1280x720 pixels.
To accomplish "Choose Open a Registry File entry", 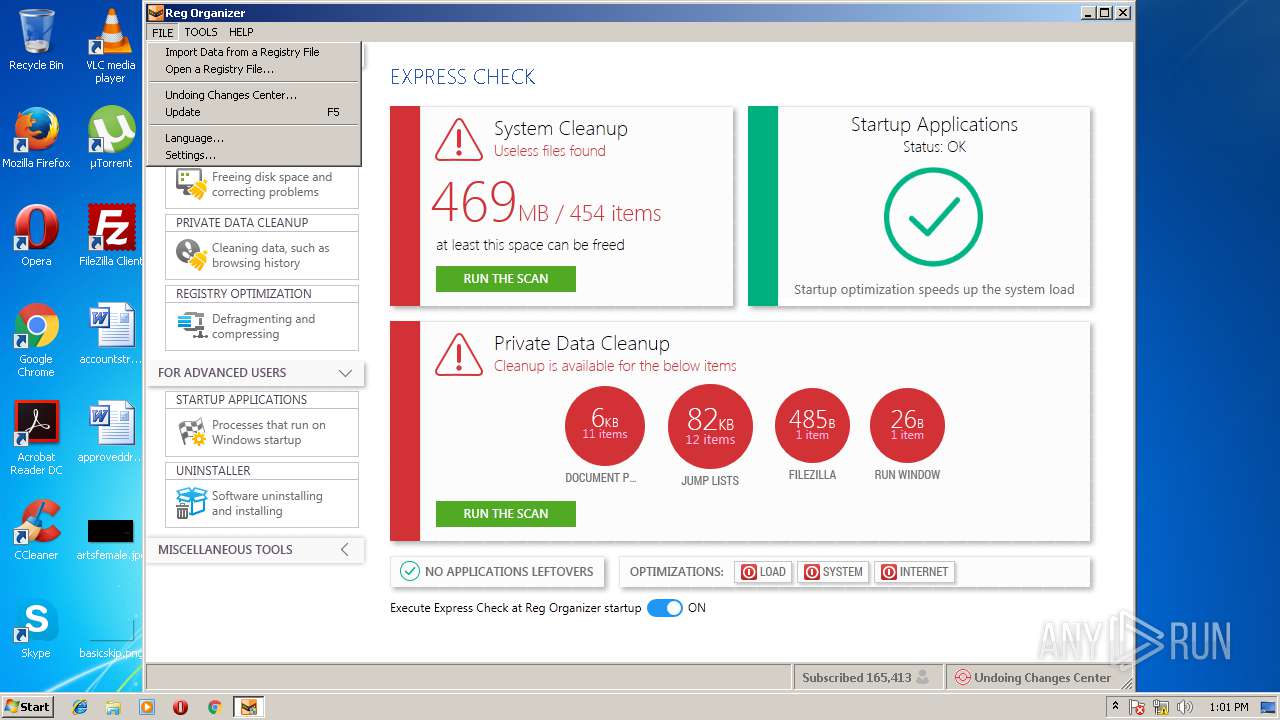I will click(252, 69).
